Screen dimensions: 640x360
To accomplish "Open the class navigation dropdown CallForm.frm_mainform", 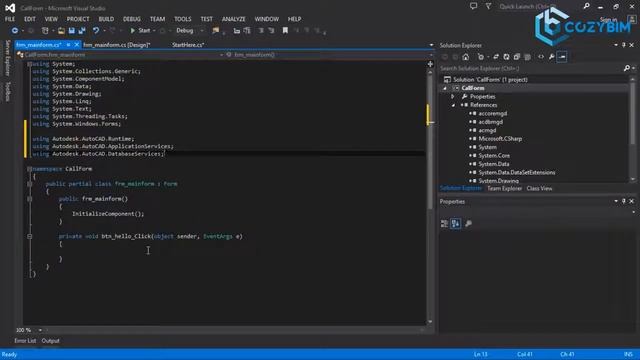I will pos(120,55).
